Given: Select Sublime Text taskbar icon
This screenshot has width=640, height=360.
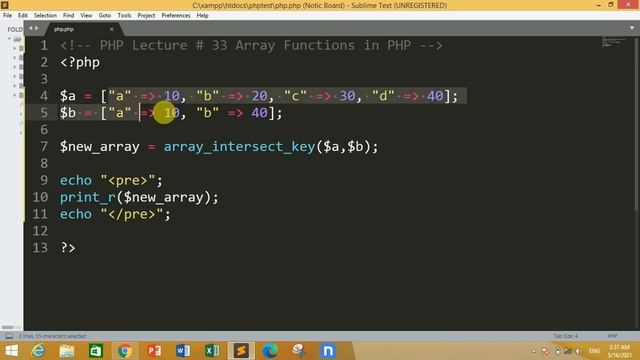Looking at the screenshot, I should (241, 351).
